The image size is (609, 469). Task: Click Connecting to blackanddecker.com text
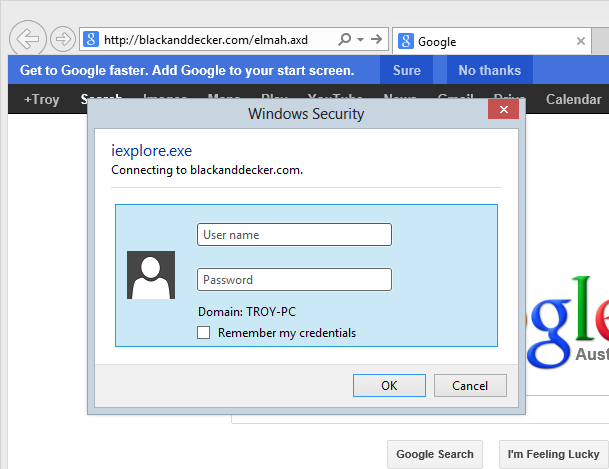tap(207, 170)
